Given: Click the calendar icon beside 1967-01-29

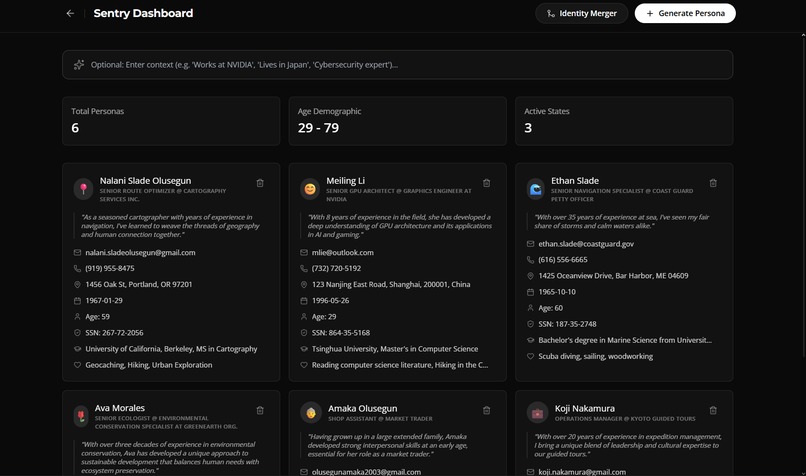Looking at the screenshot, I should (x=77, y=301).
